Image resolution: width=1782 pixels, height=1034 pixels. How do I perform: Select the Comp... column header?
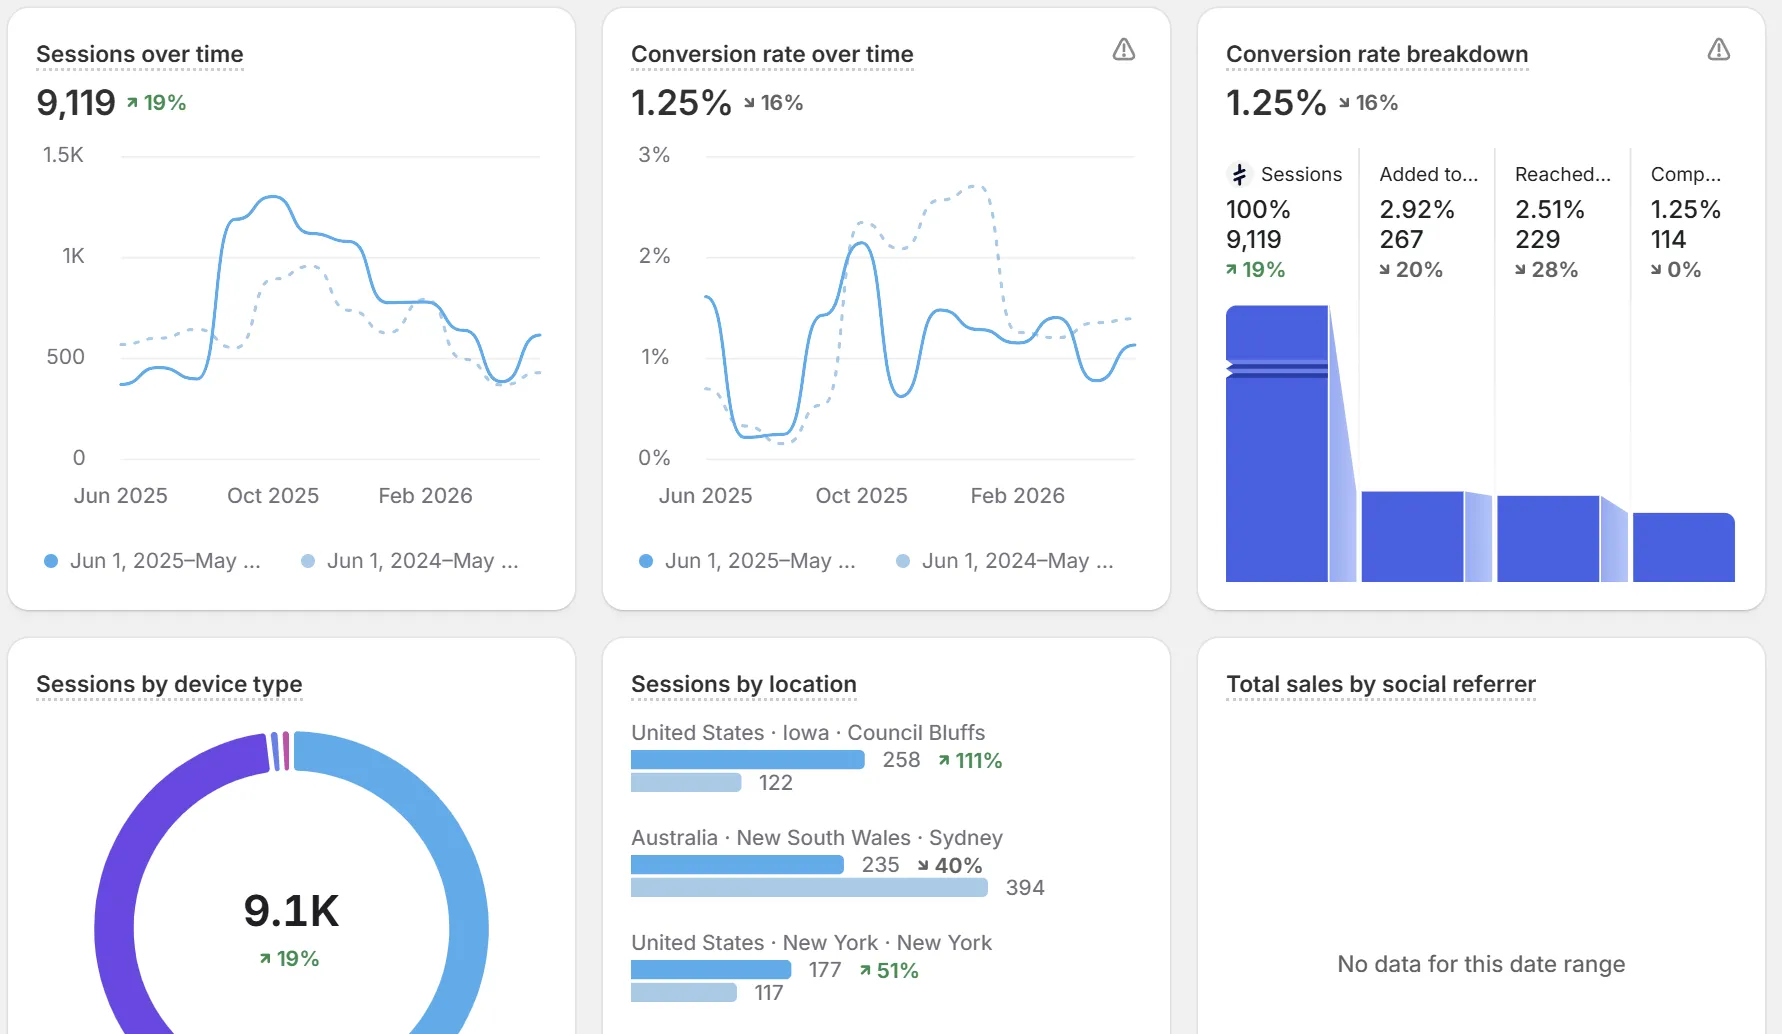[x=1686, y=174]
